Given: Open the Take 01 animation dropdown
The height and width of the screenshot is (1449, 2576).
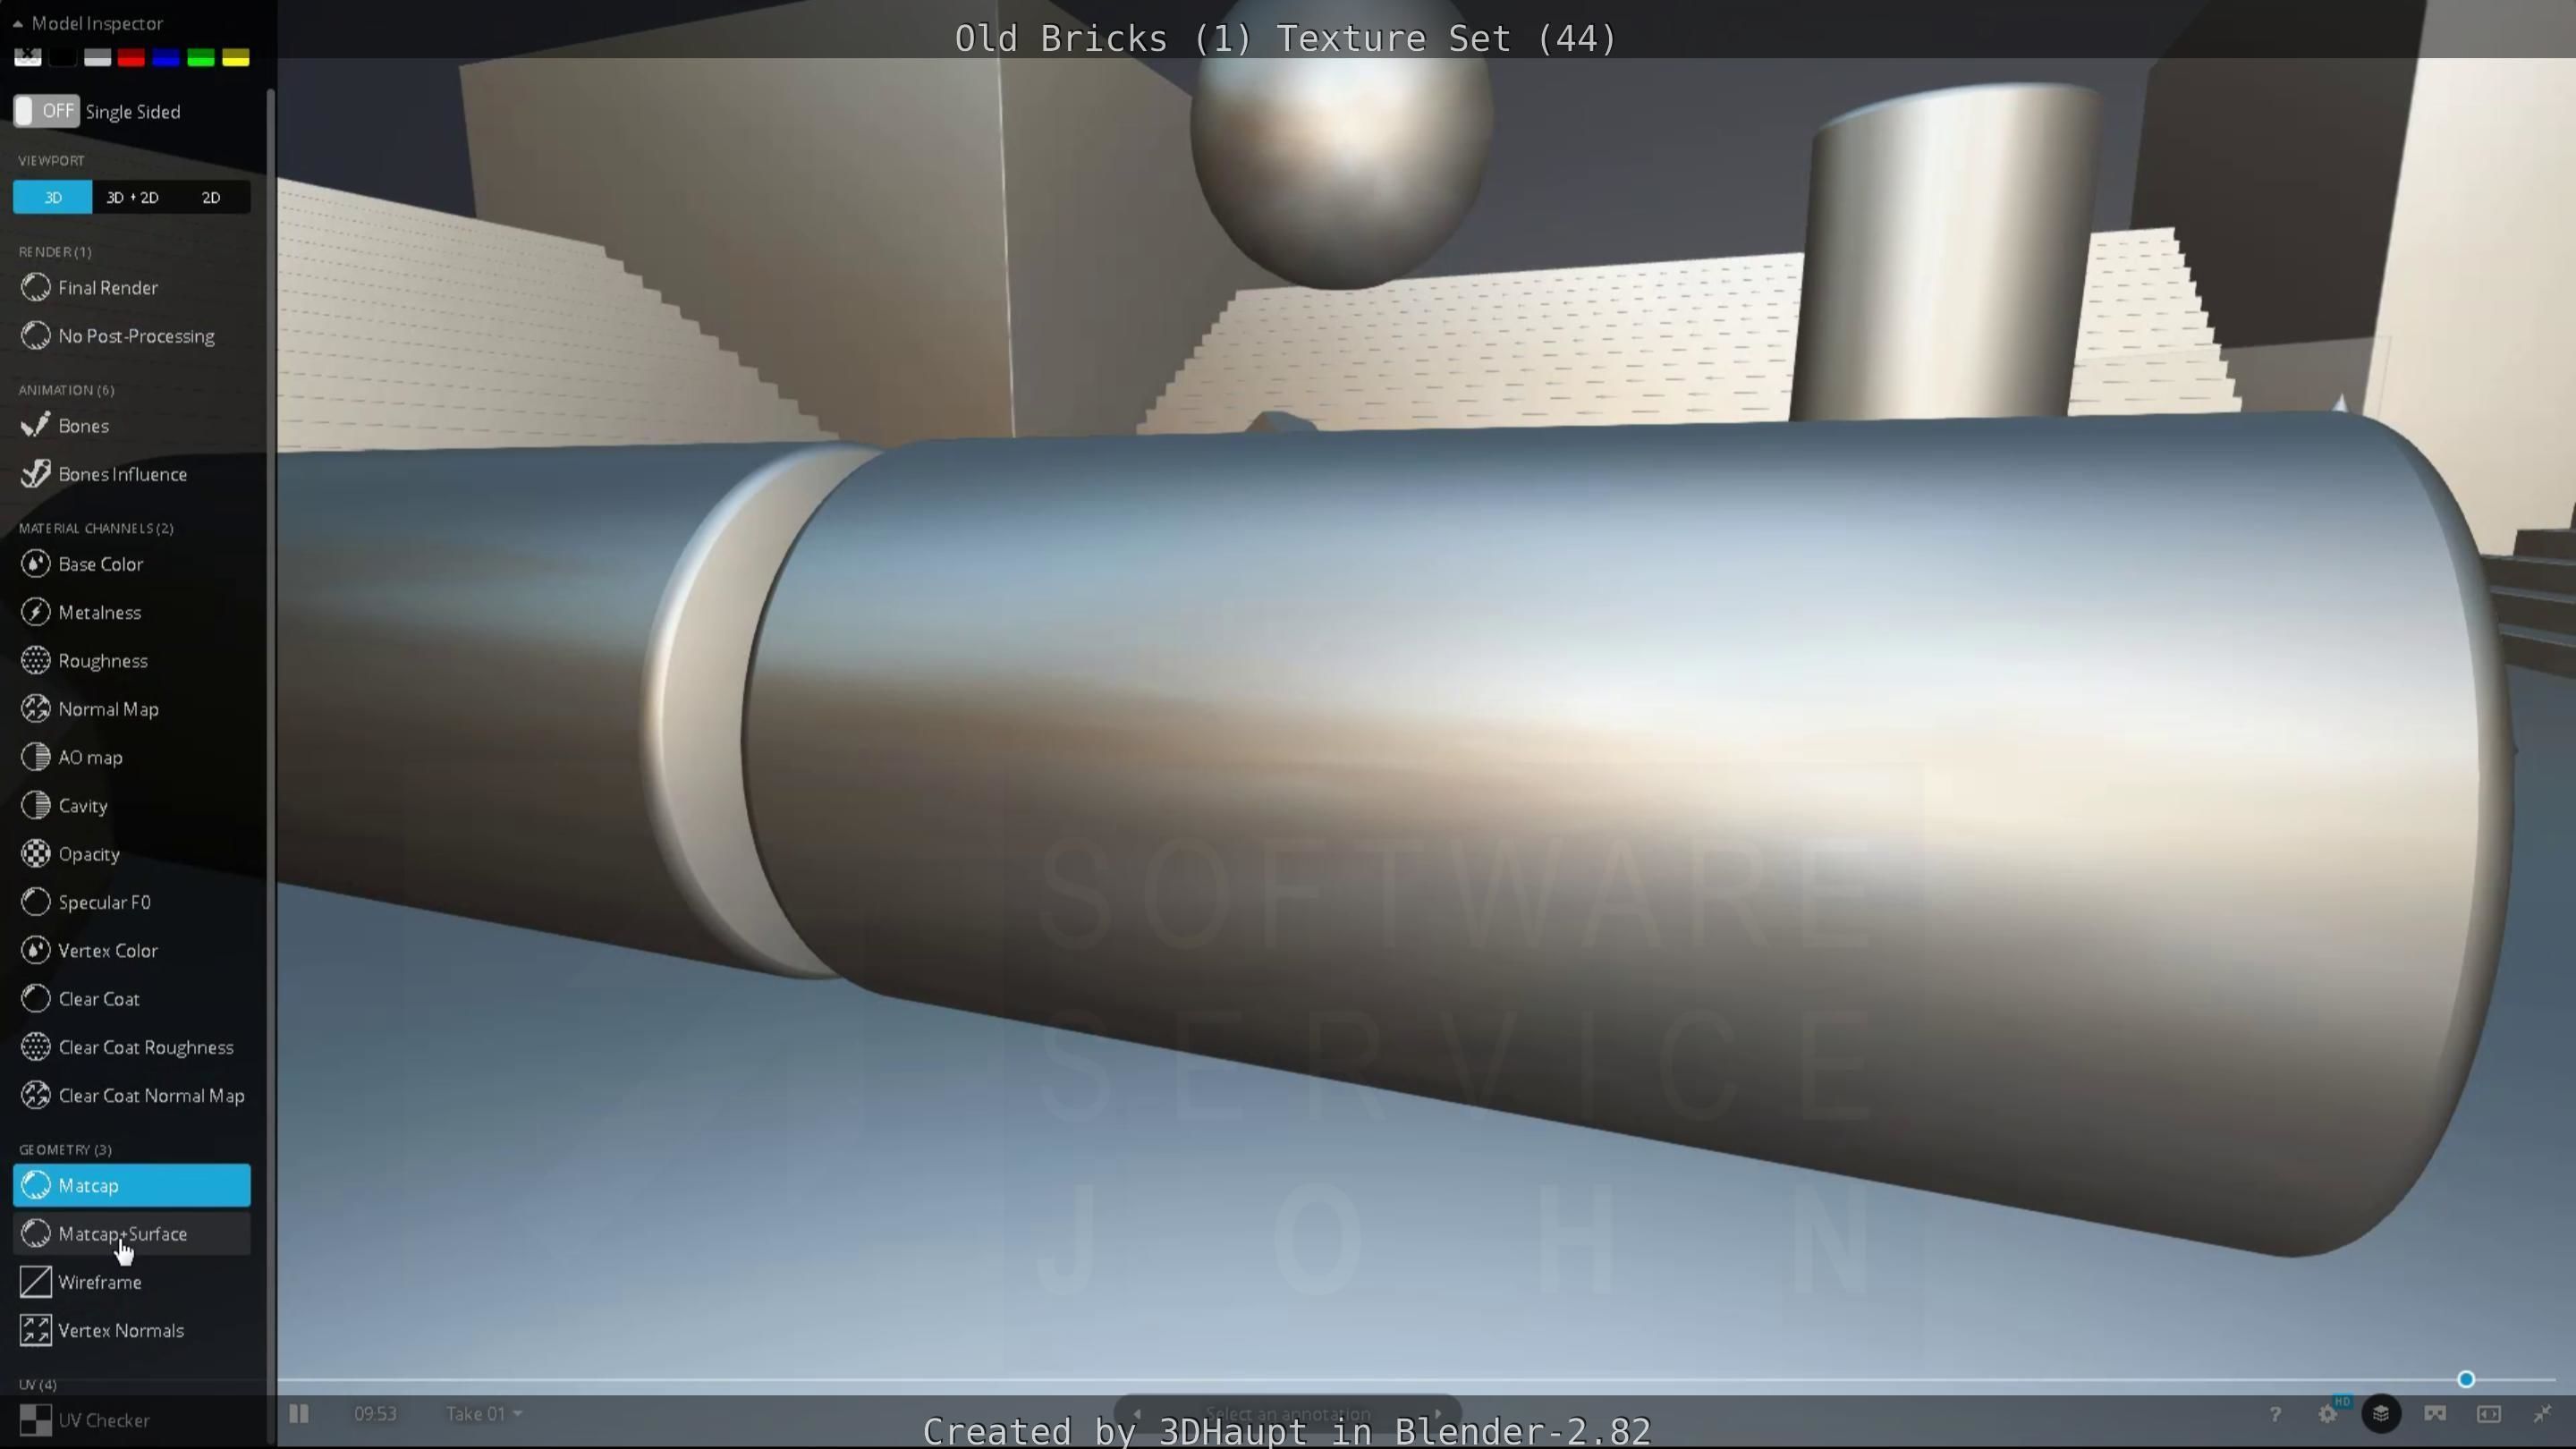Looking at the screenshot, I should point(484,1413).
